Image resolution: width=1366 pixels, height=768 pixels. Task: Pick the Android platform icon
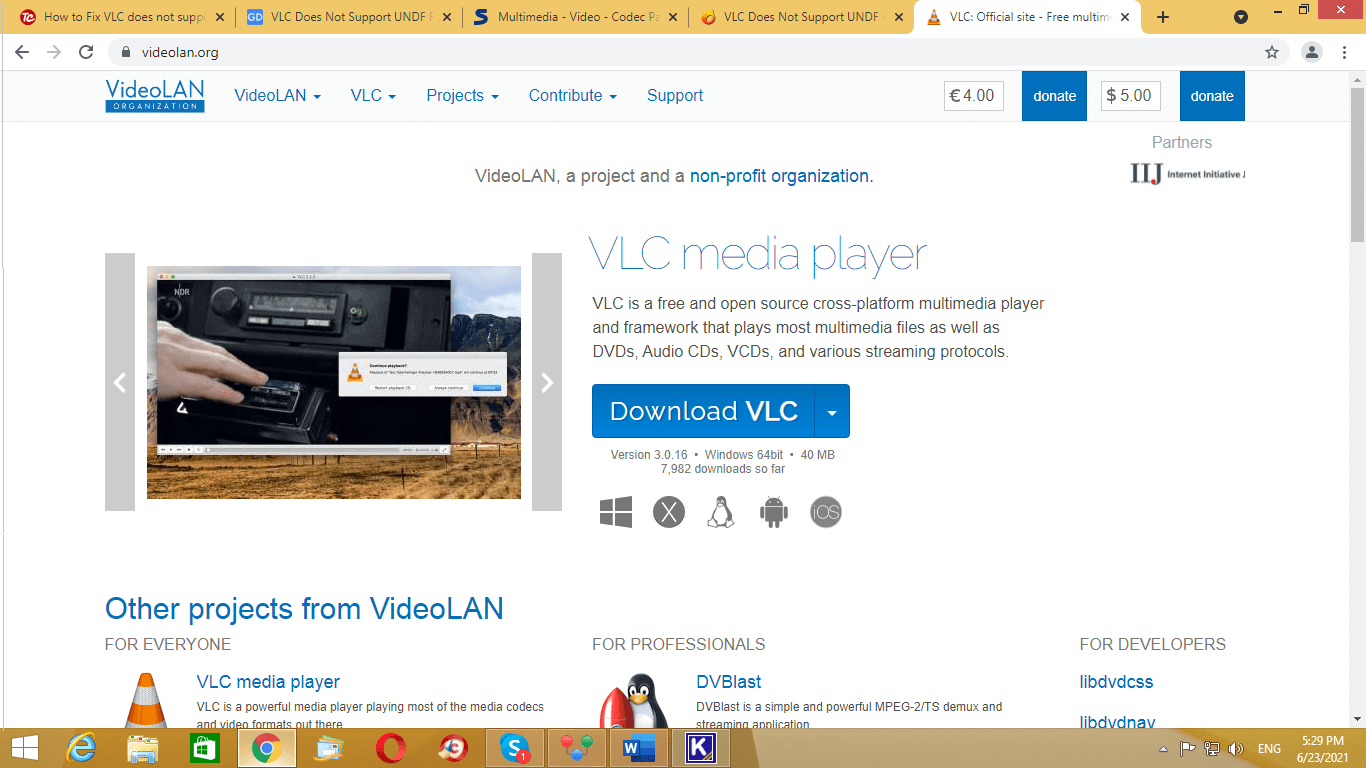(x=774, y=513)
